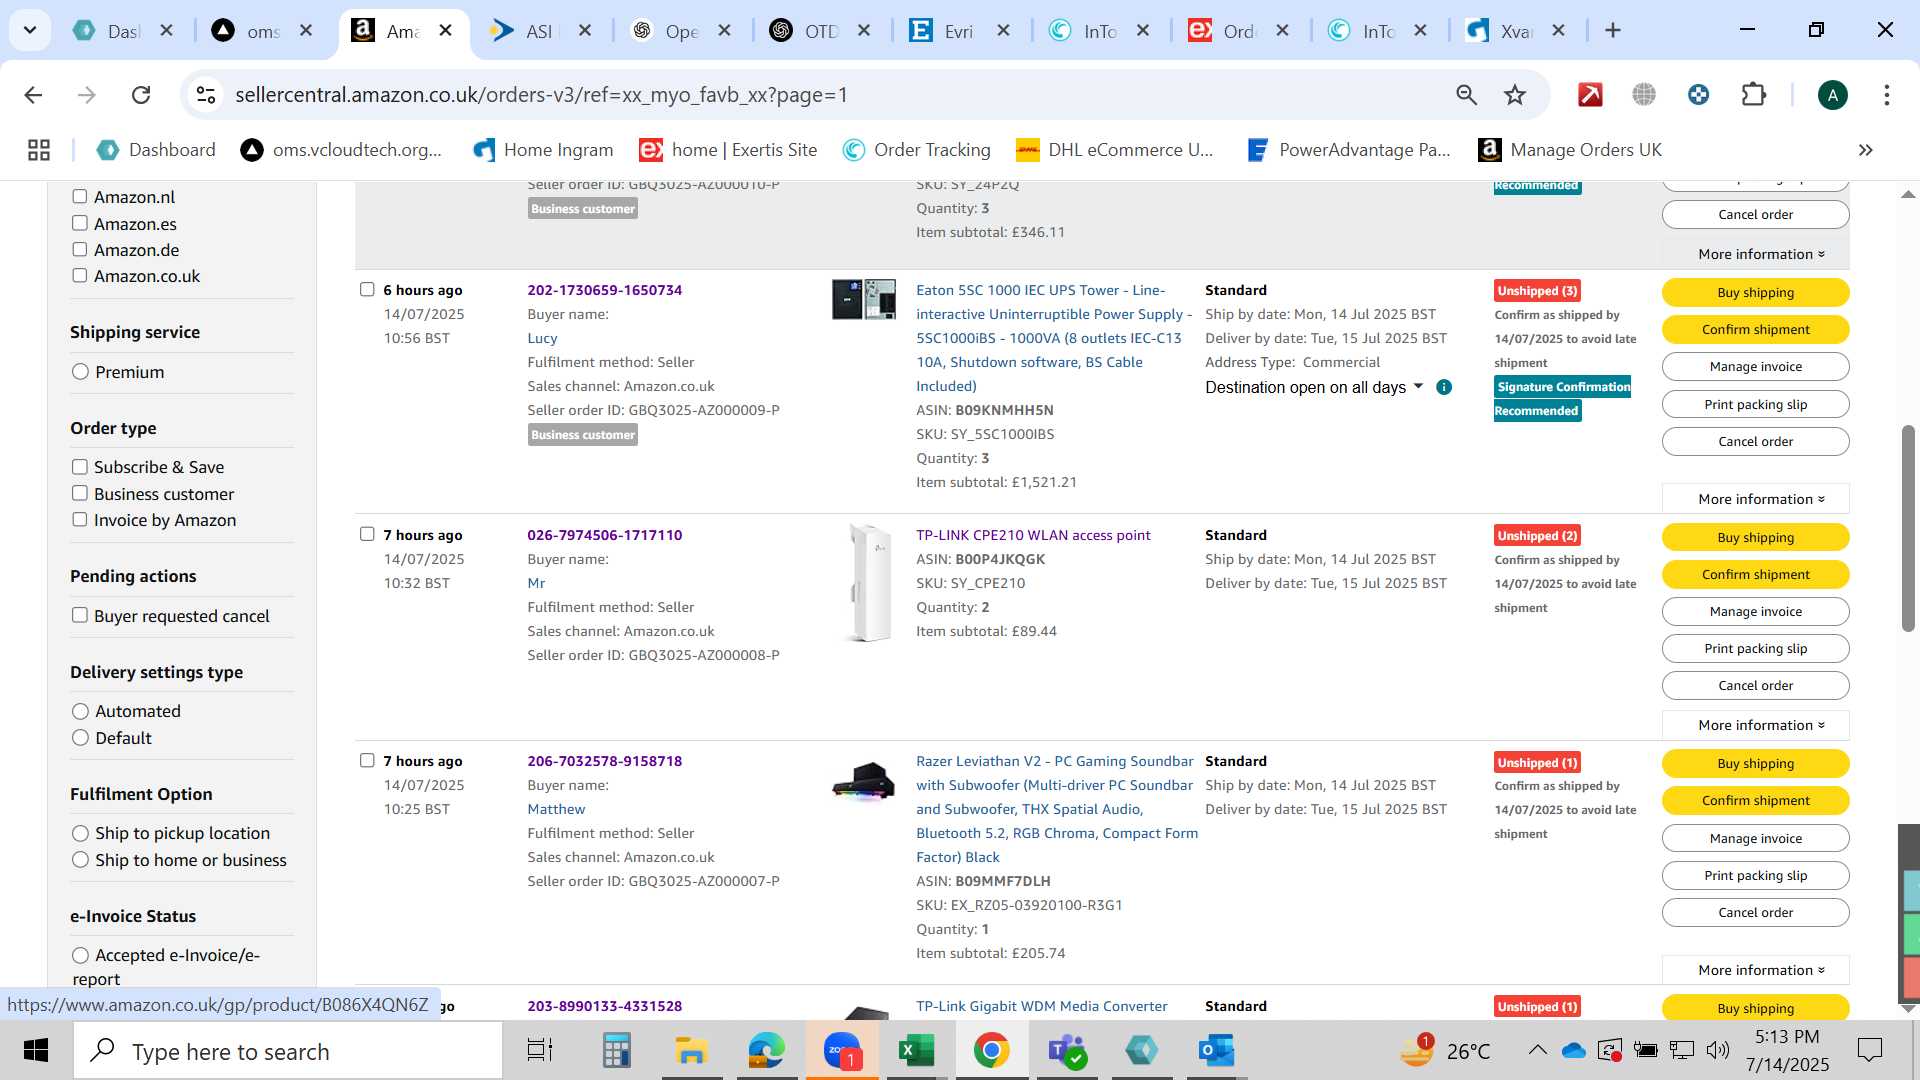Select Ship to home or business option
Viewport: 1920px width, 1080px height.
tap(81, 860)
